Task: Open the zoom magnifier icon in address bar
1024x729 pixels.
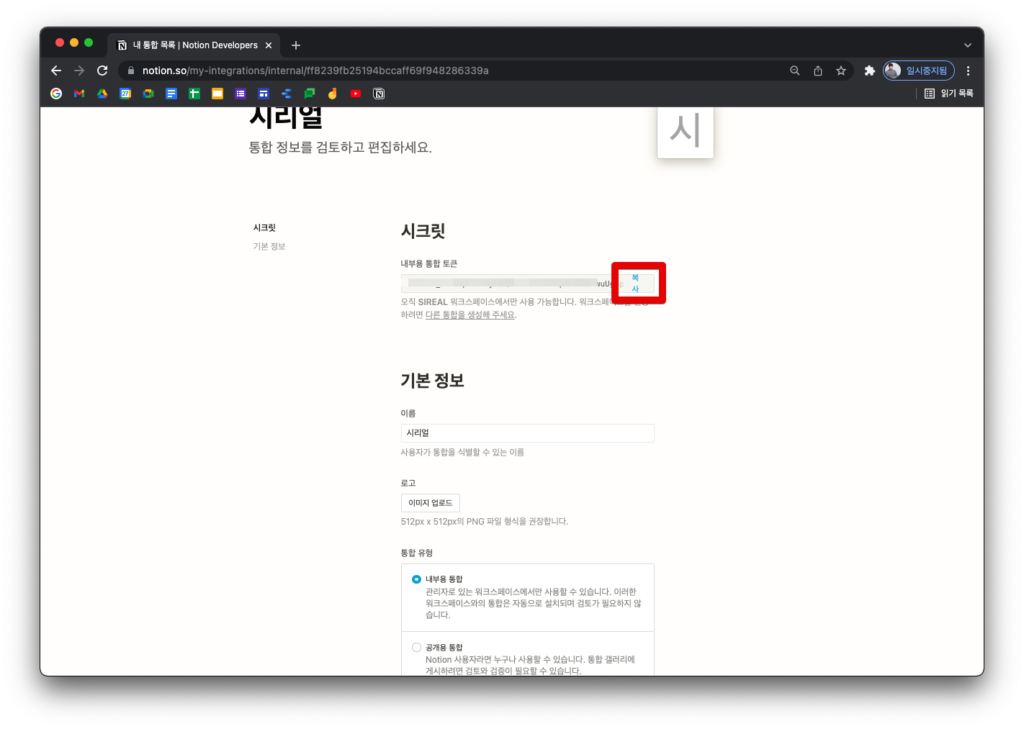Action: point(795,71)
